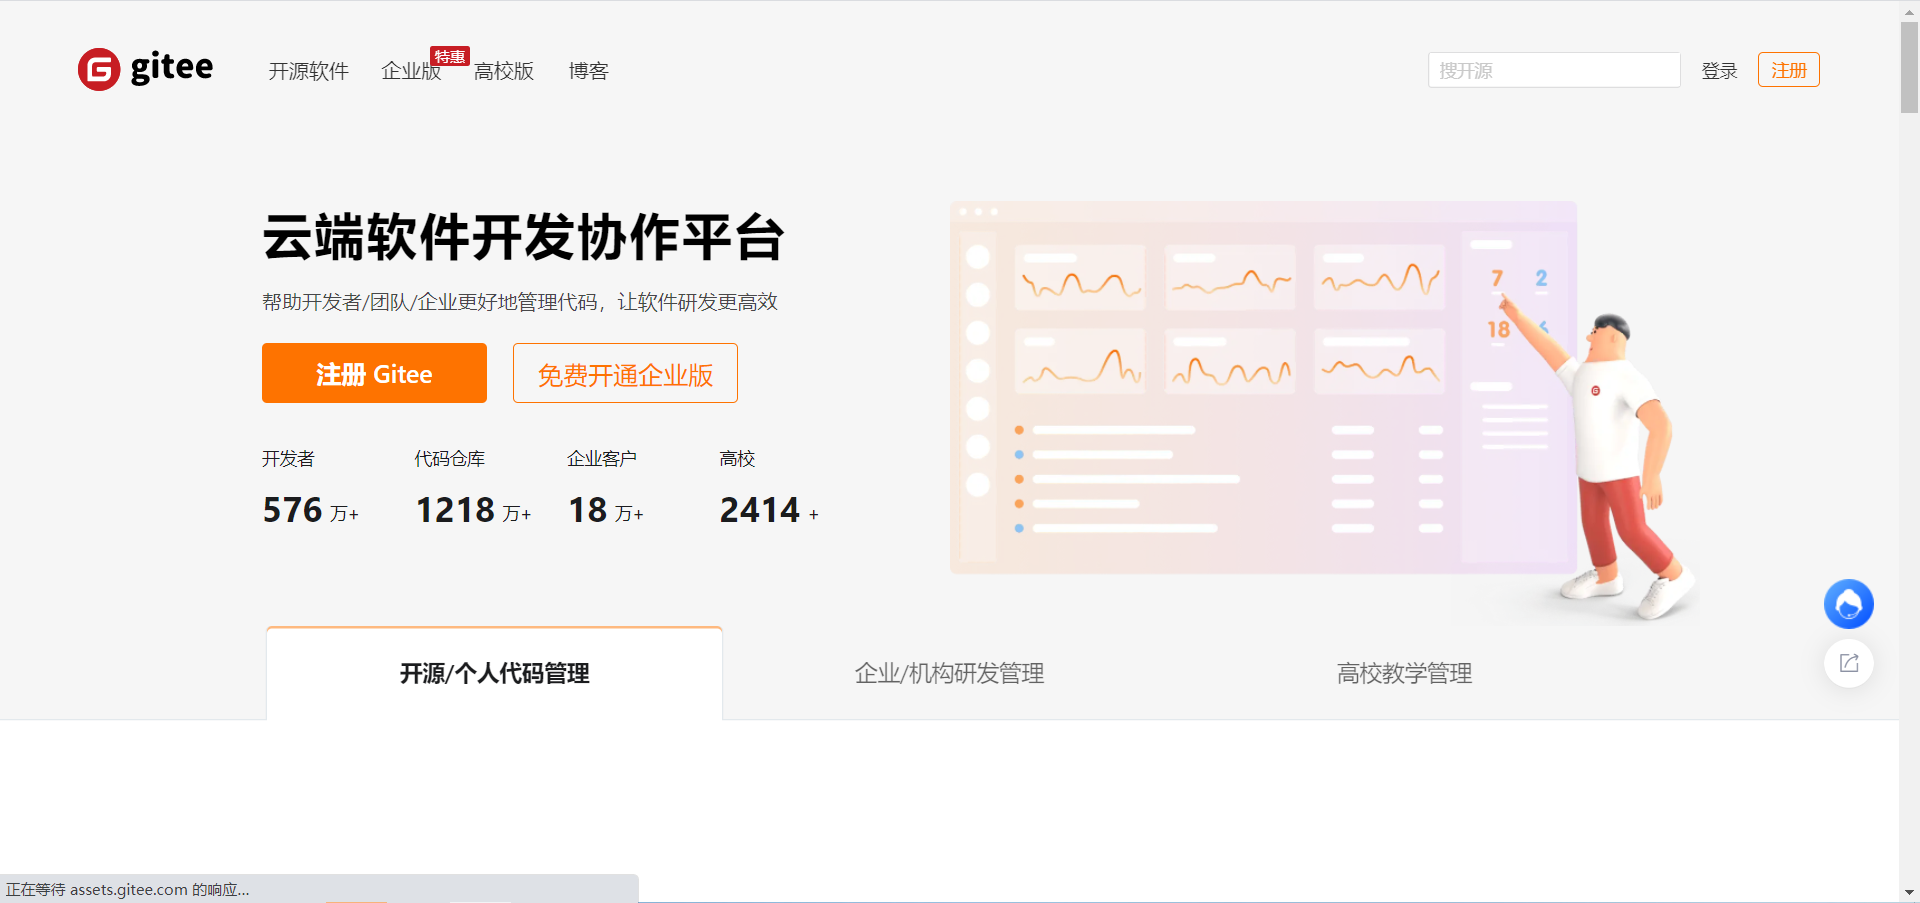Open the blue chat assistant bubble

tap(1848, 604)
